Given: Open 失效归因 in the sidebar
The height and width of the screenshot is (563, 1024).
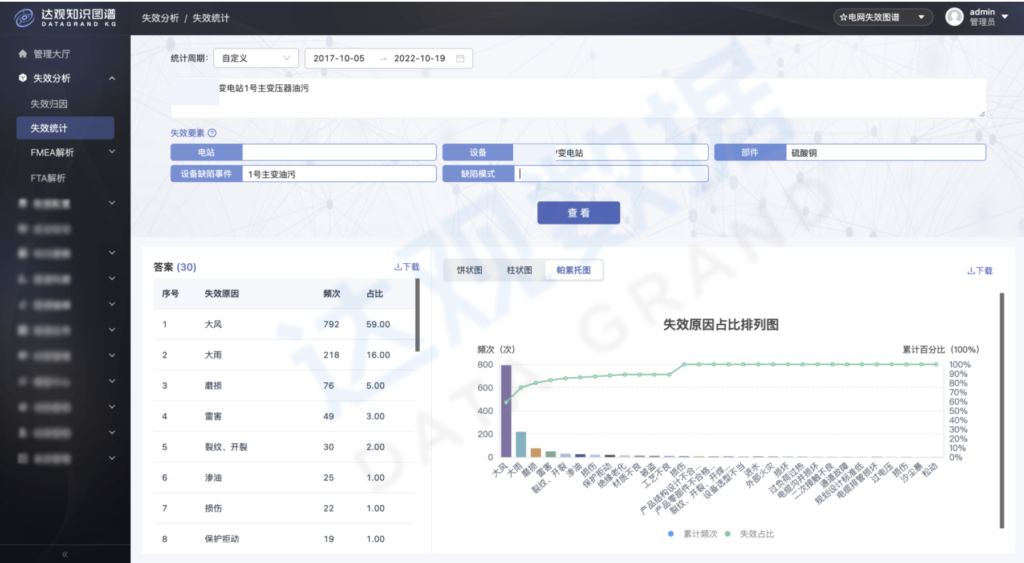Looking at the screenshot, I should click(49, 103).
